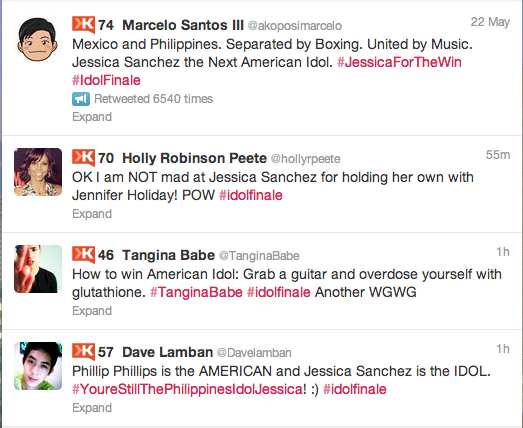Open the Dave Lamban name link
523x428 pixels.
click(x=167, y=352)
